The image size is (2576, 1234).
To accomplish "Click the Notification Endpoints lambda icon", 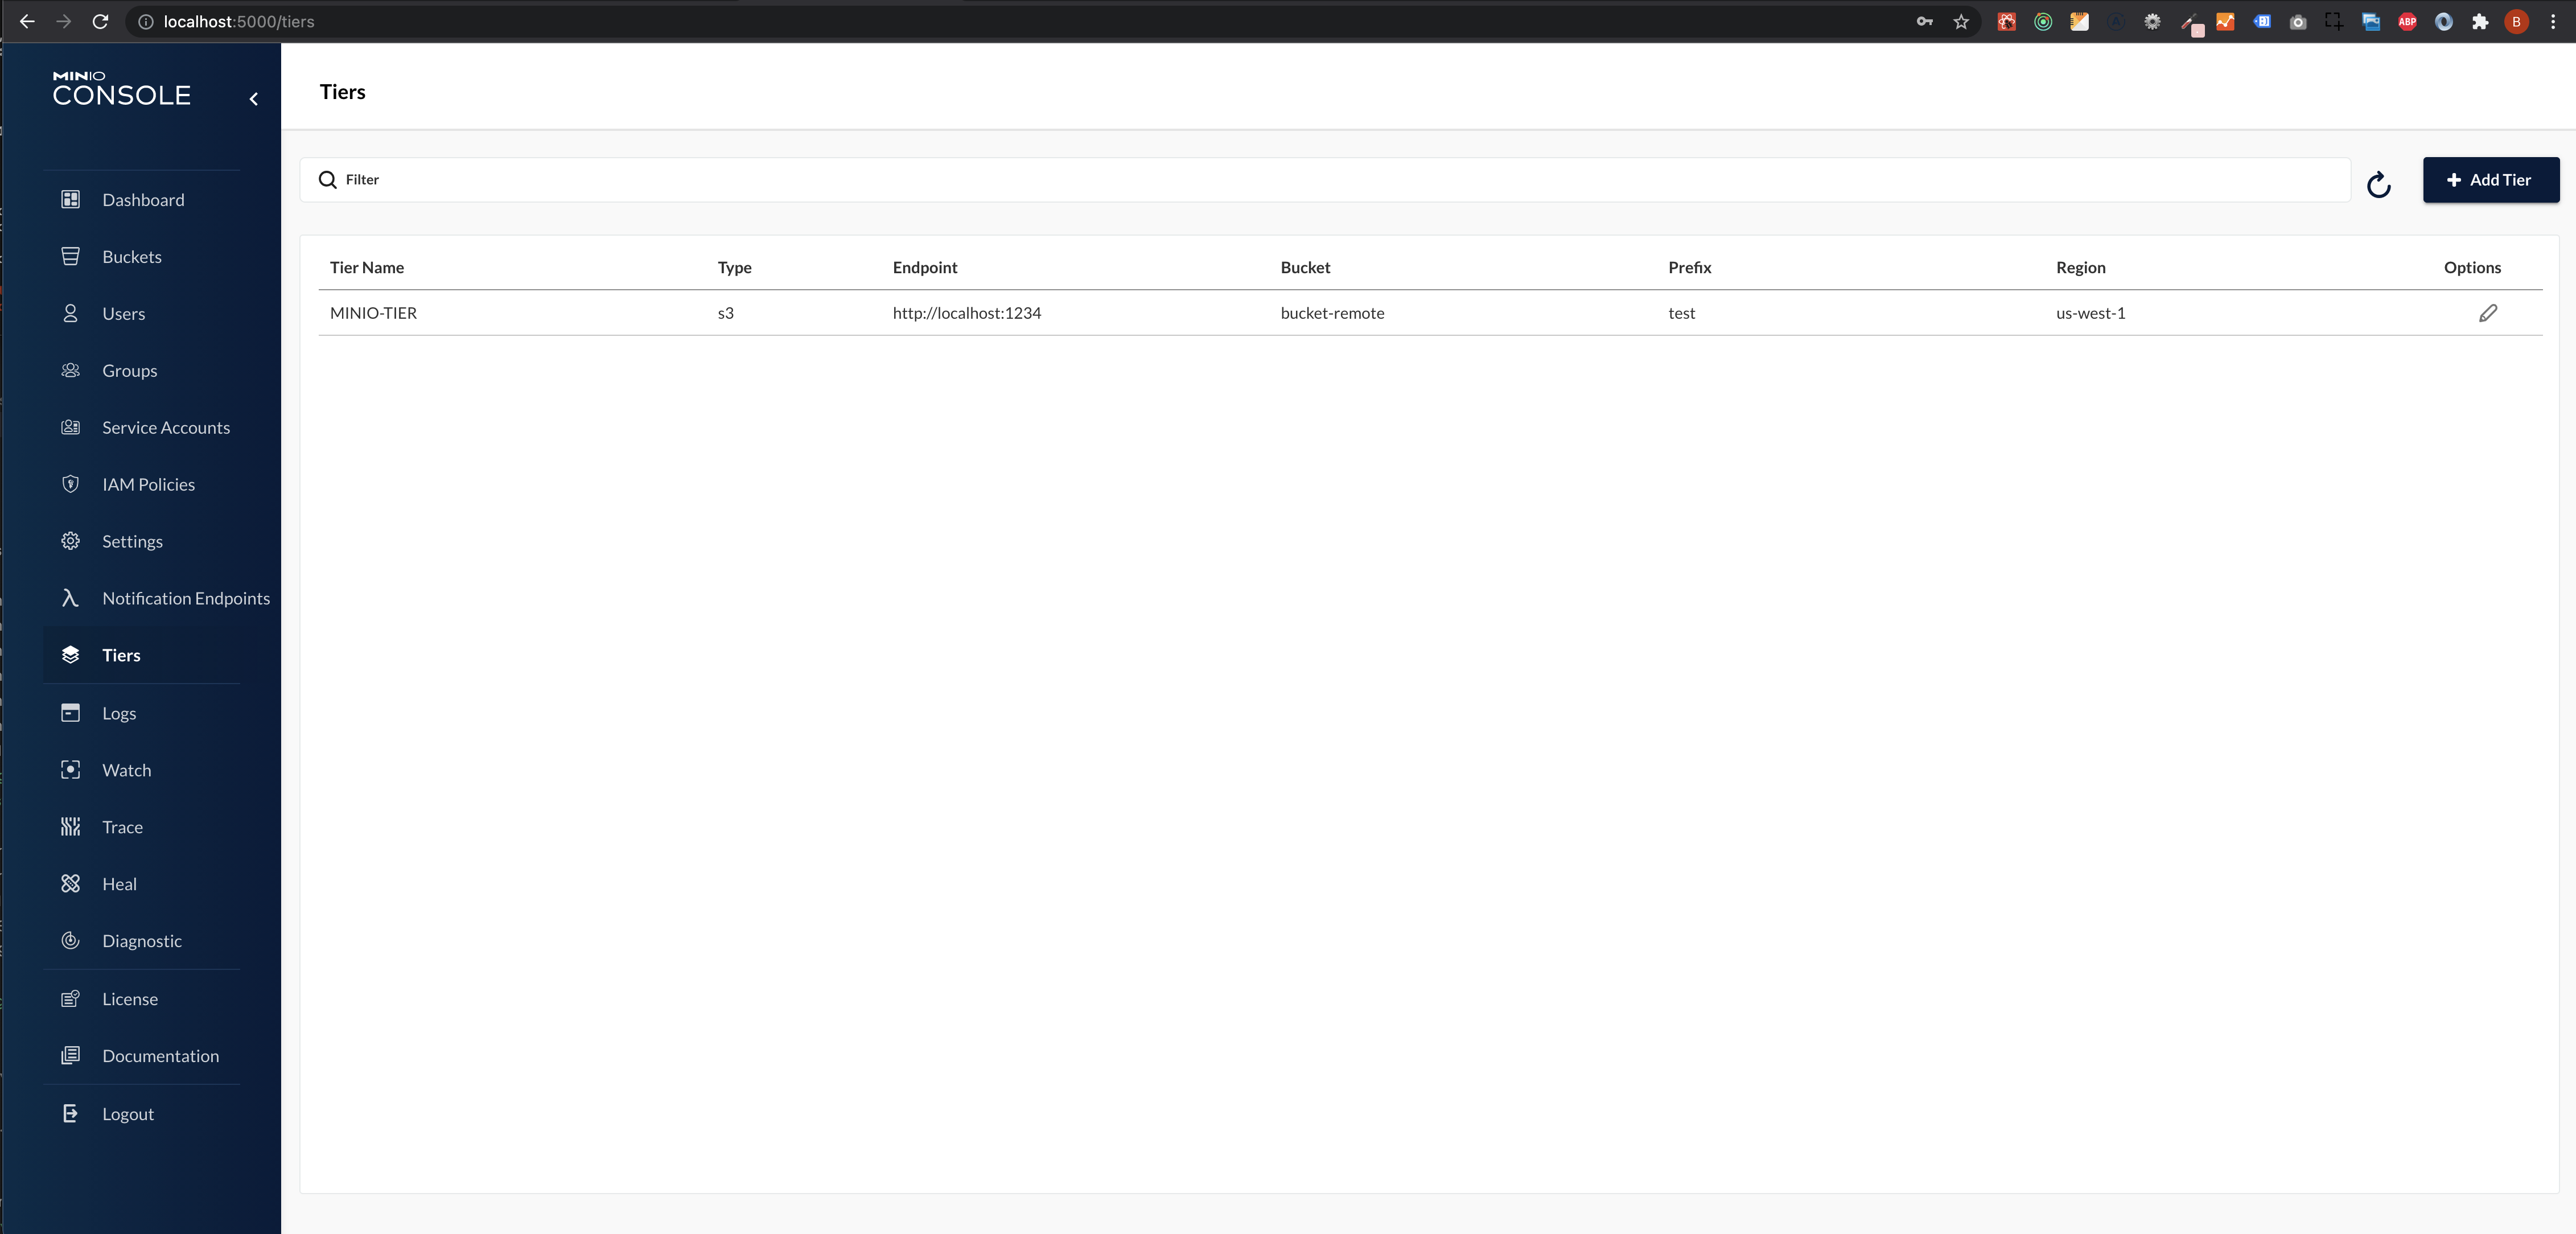I will (70, 598).
